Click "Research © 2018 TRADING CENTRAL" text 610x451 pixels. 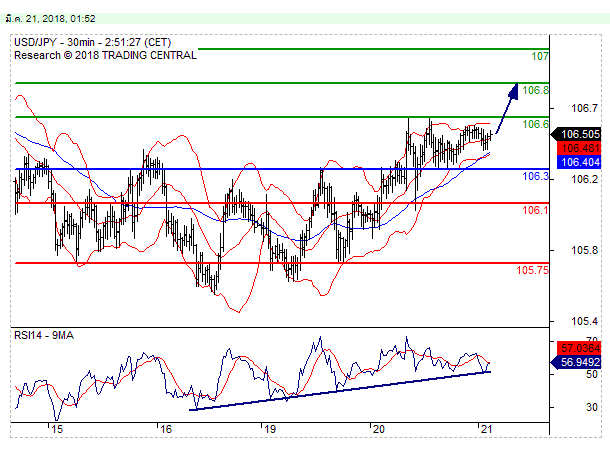(x=105, y=55)
